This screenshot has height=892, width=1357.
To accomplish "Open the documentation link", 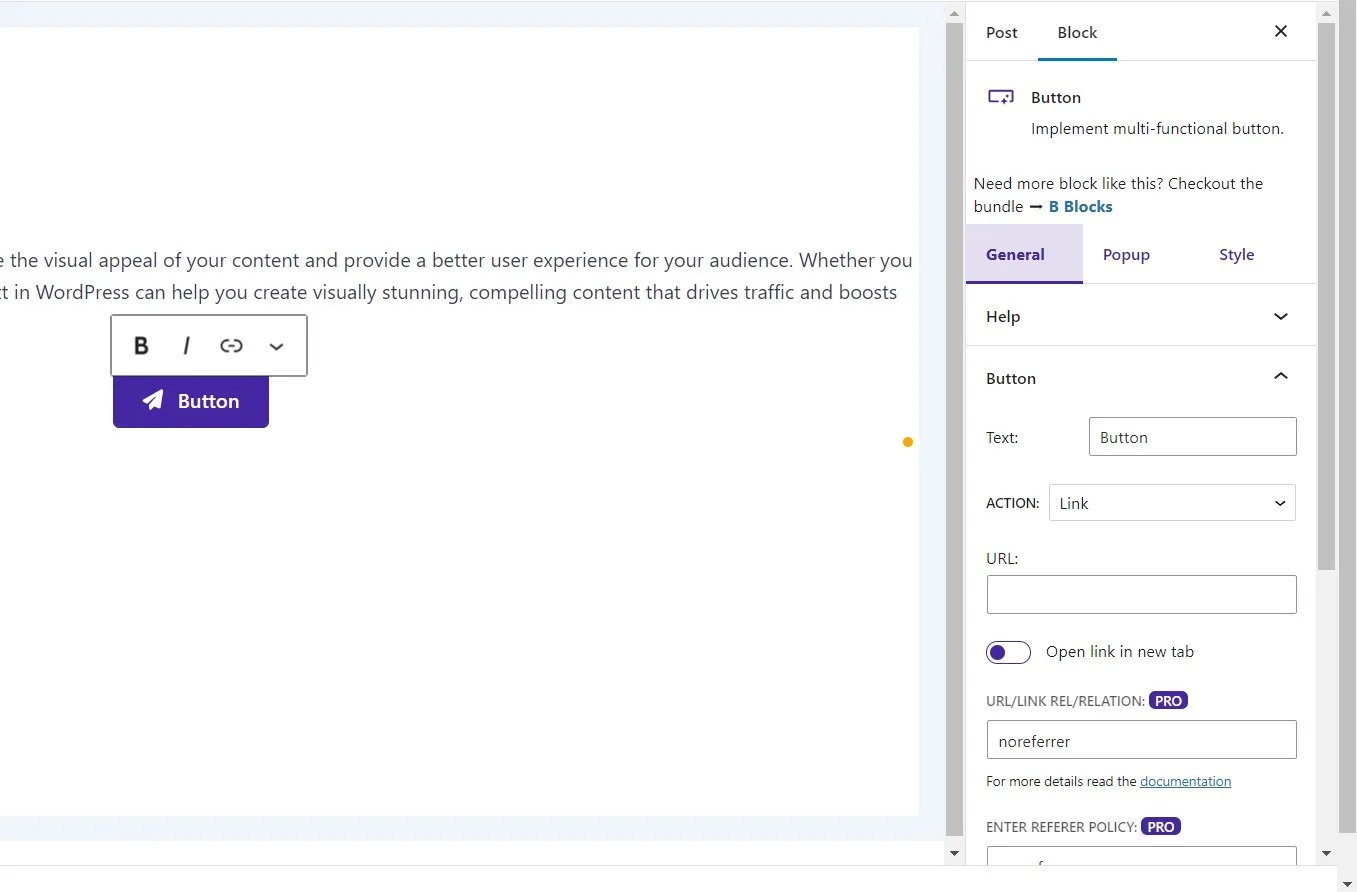I will point(1185,781).
